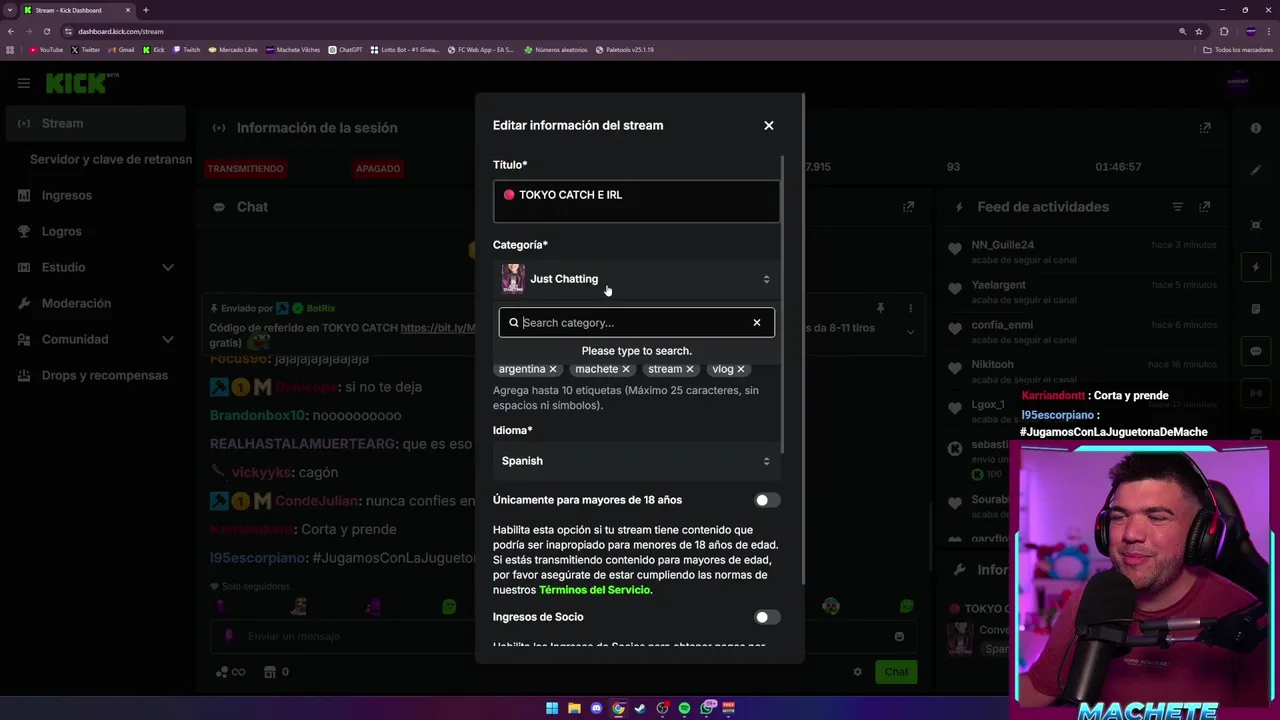Toggle 18+ only stream switch

tap(766, 500)
